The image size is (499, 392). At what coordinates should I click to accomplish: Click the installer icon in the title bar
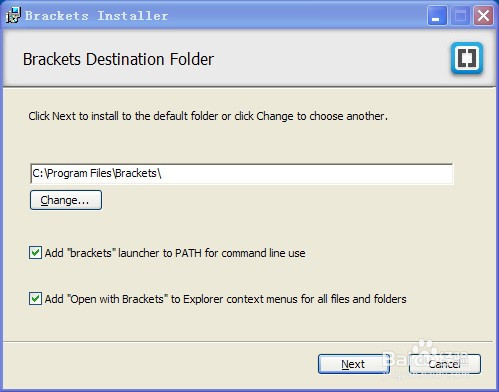tap(13, 15)
